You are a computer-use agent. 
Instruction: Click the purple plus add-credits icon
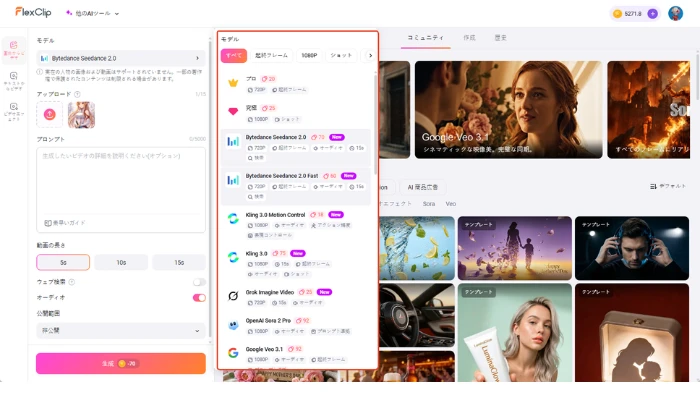pos(653,14)
